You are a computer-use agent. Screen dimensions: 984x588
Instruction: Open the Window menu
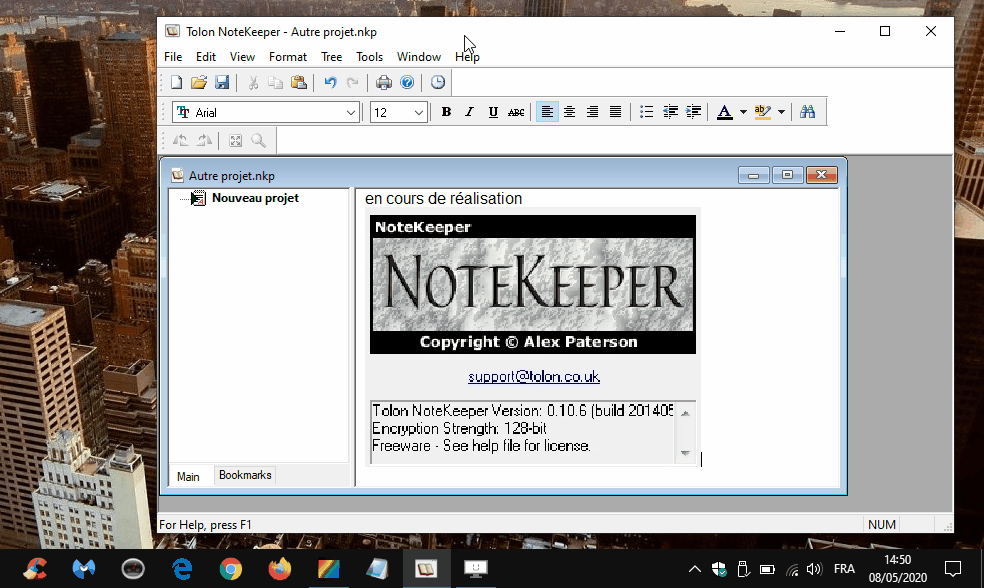pyautogui.click(x=419, y=56)
